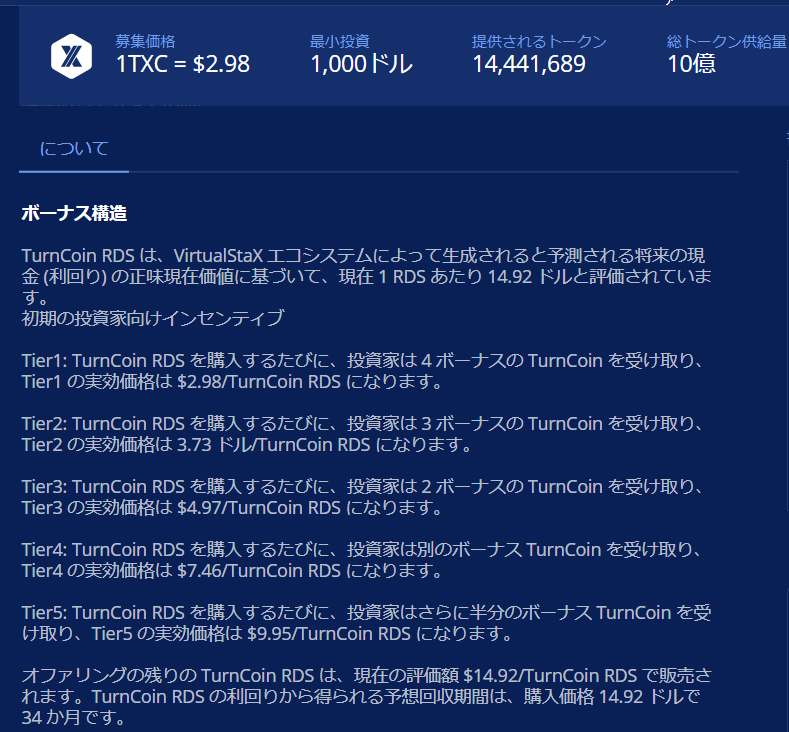
Task: Select the 14,441,689 token count
Action: [529, 64]
